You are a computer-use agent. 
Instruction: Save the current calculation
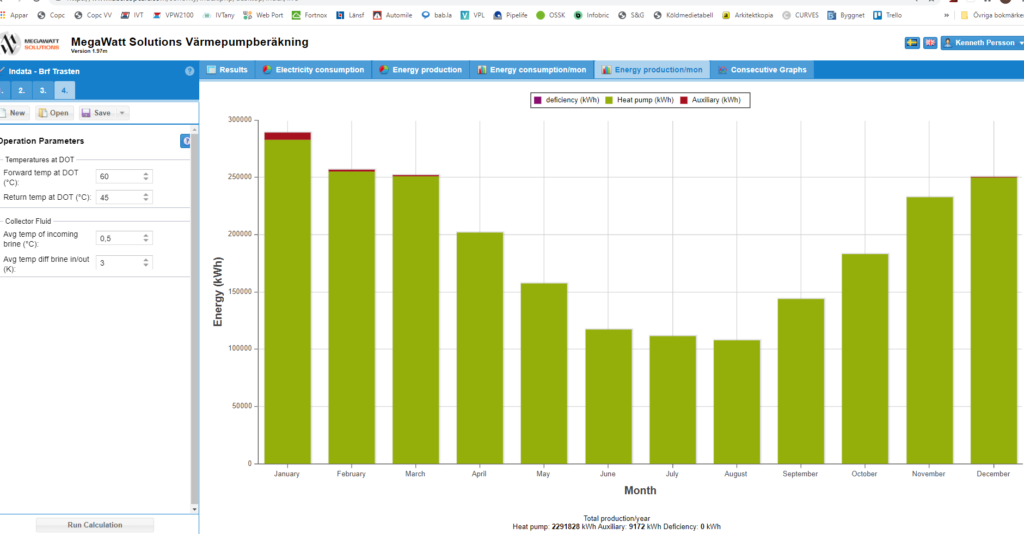(x=96, y=113)
